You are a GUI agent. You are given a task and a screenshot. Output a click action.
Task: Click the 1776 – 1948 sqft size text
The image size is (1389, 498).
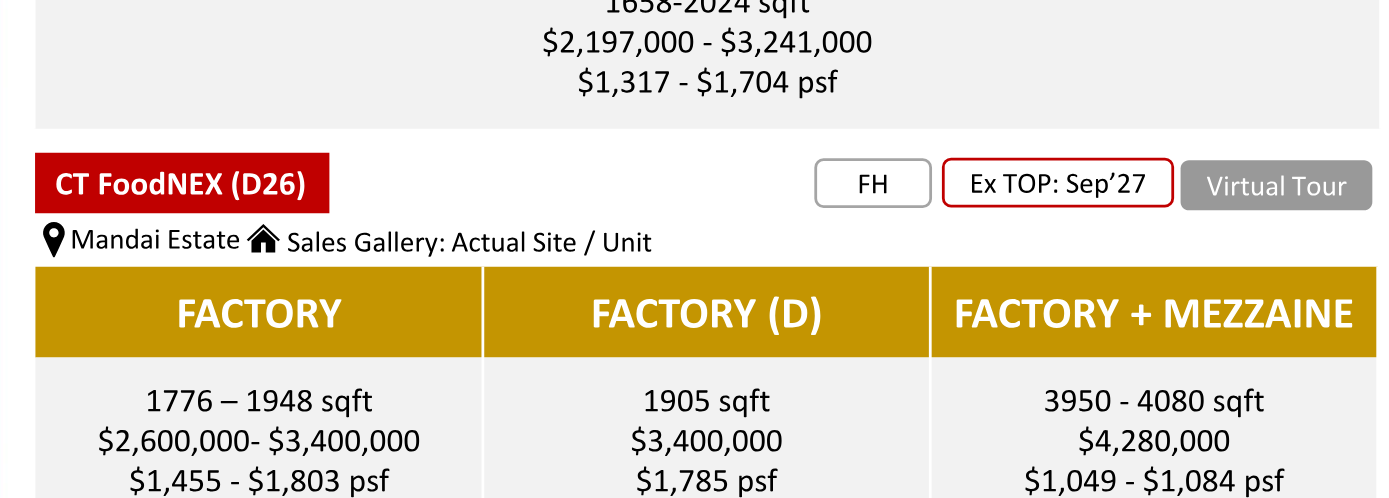coord(259,402)
